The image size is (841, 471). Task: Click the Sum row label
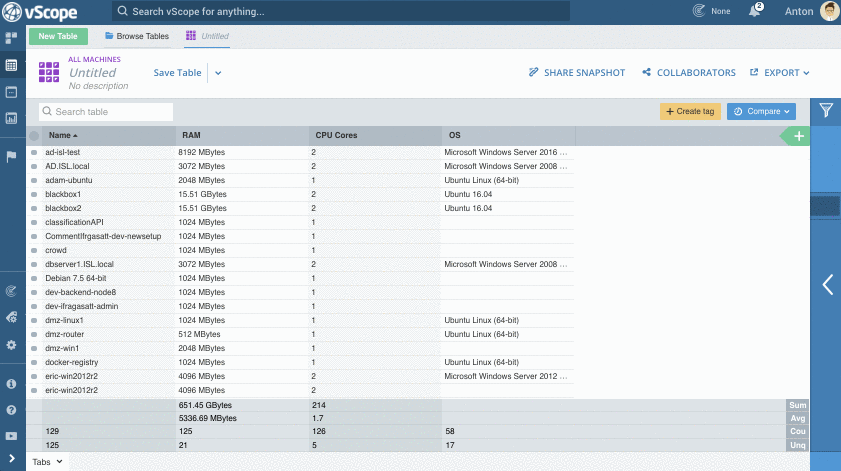[x=797, y=406]
